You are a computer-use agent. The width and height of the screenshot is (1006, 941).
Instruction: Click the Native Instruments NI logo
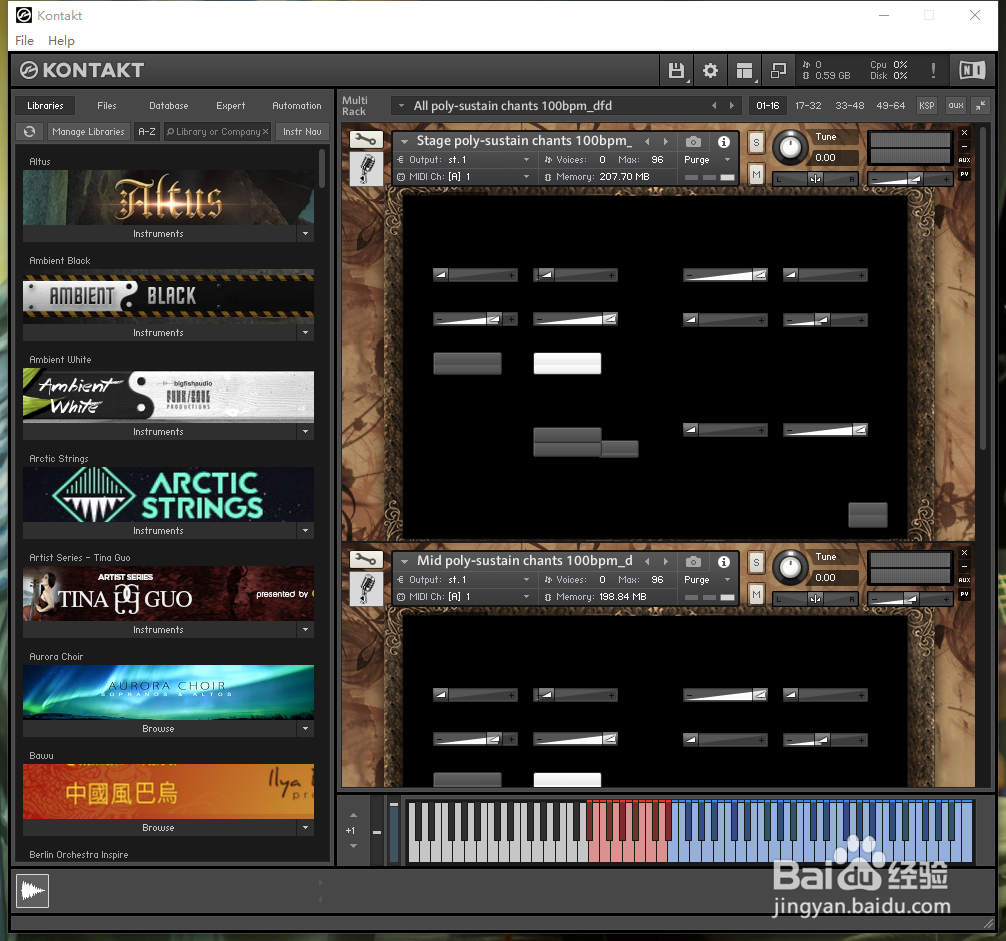point(972,70)
